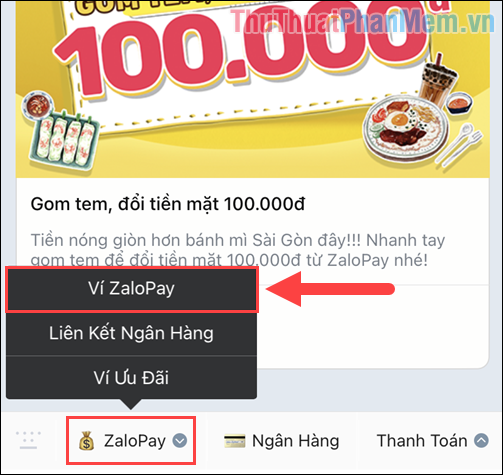503x475 pixels.
Task: Expand the ZaloPay dropdown chevron
Action: tap(180, 441)
